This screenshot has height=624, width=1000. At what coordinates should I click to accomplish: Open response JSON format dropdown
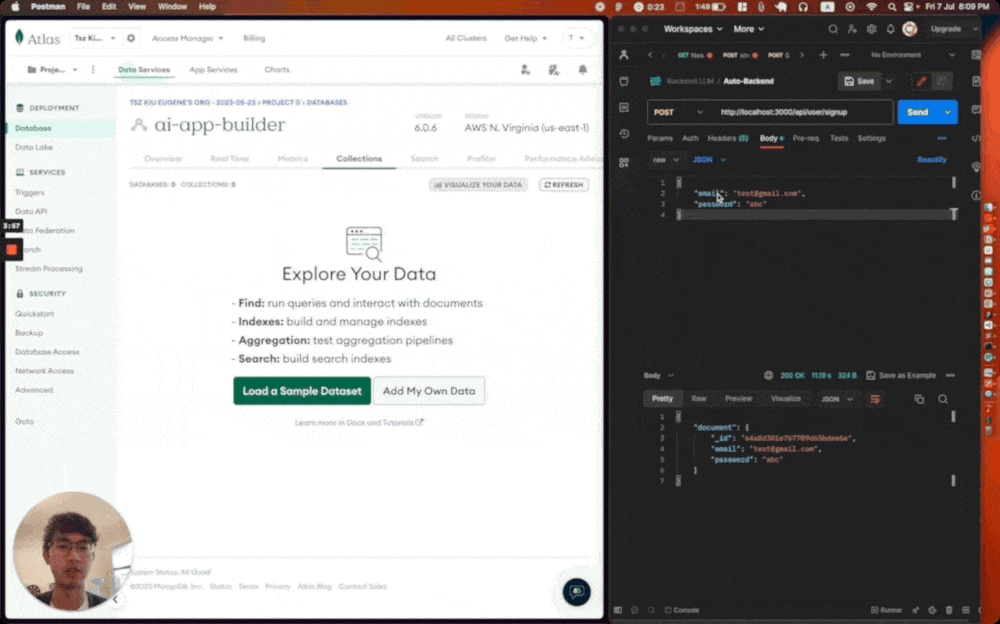pos(836,399)
